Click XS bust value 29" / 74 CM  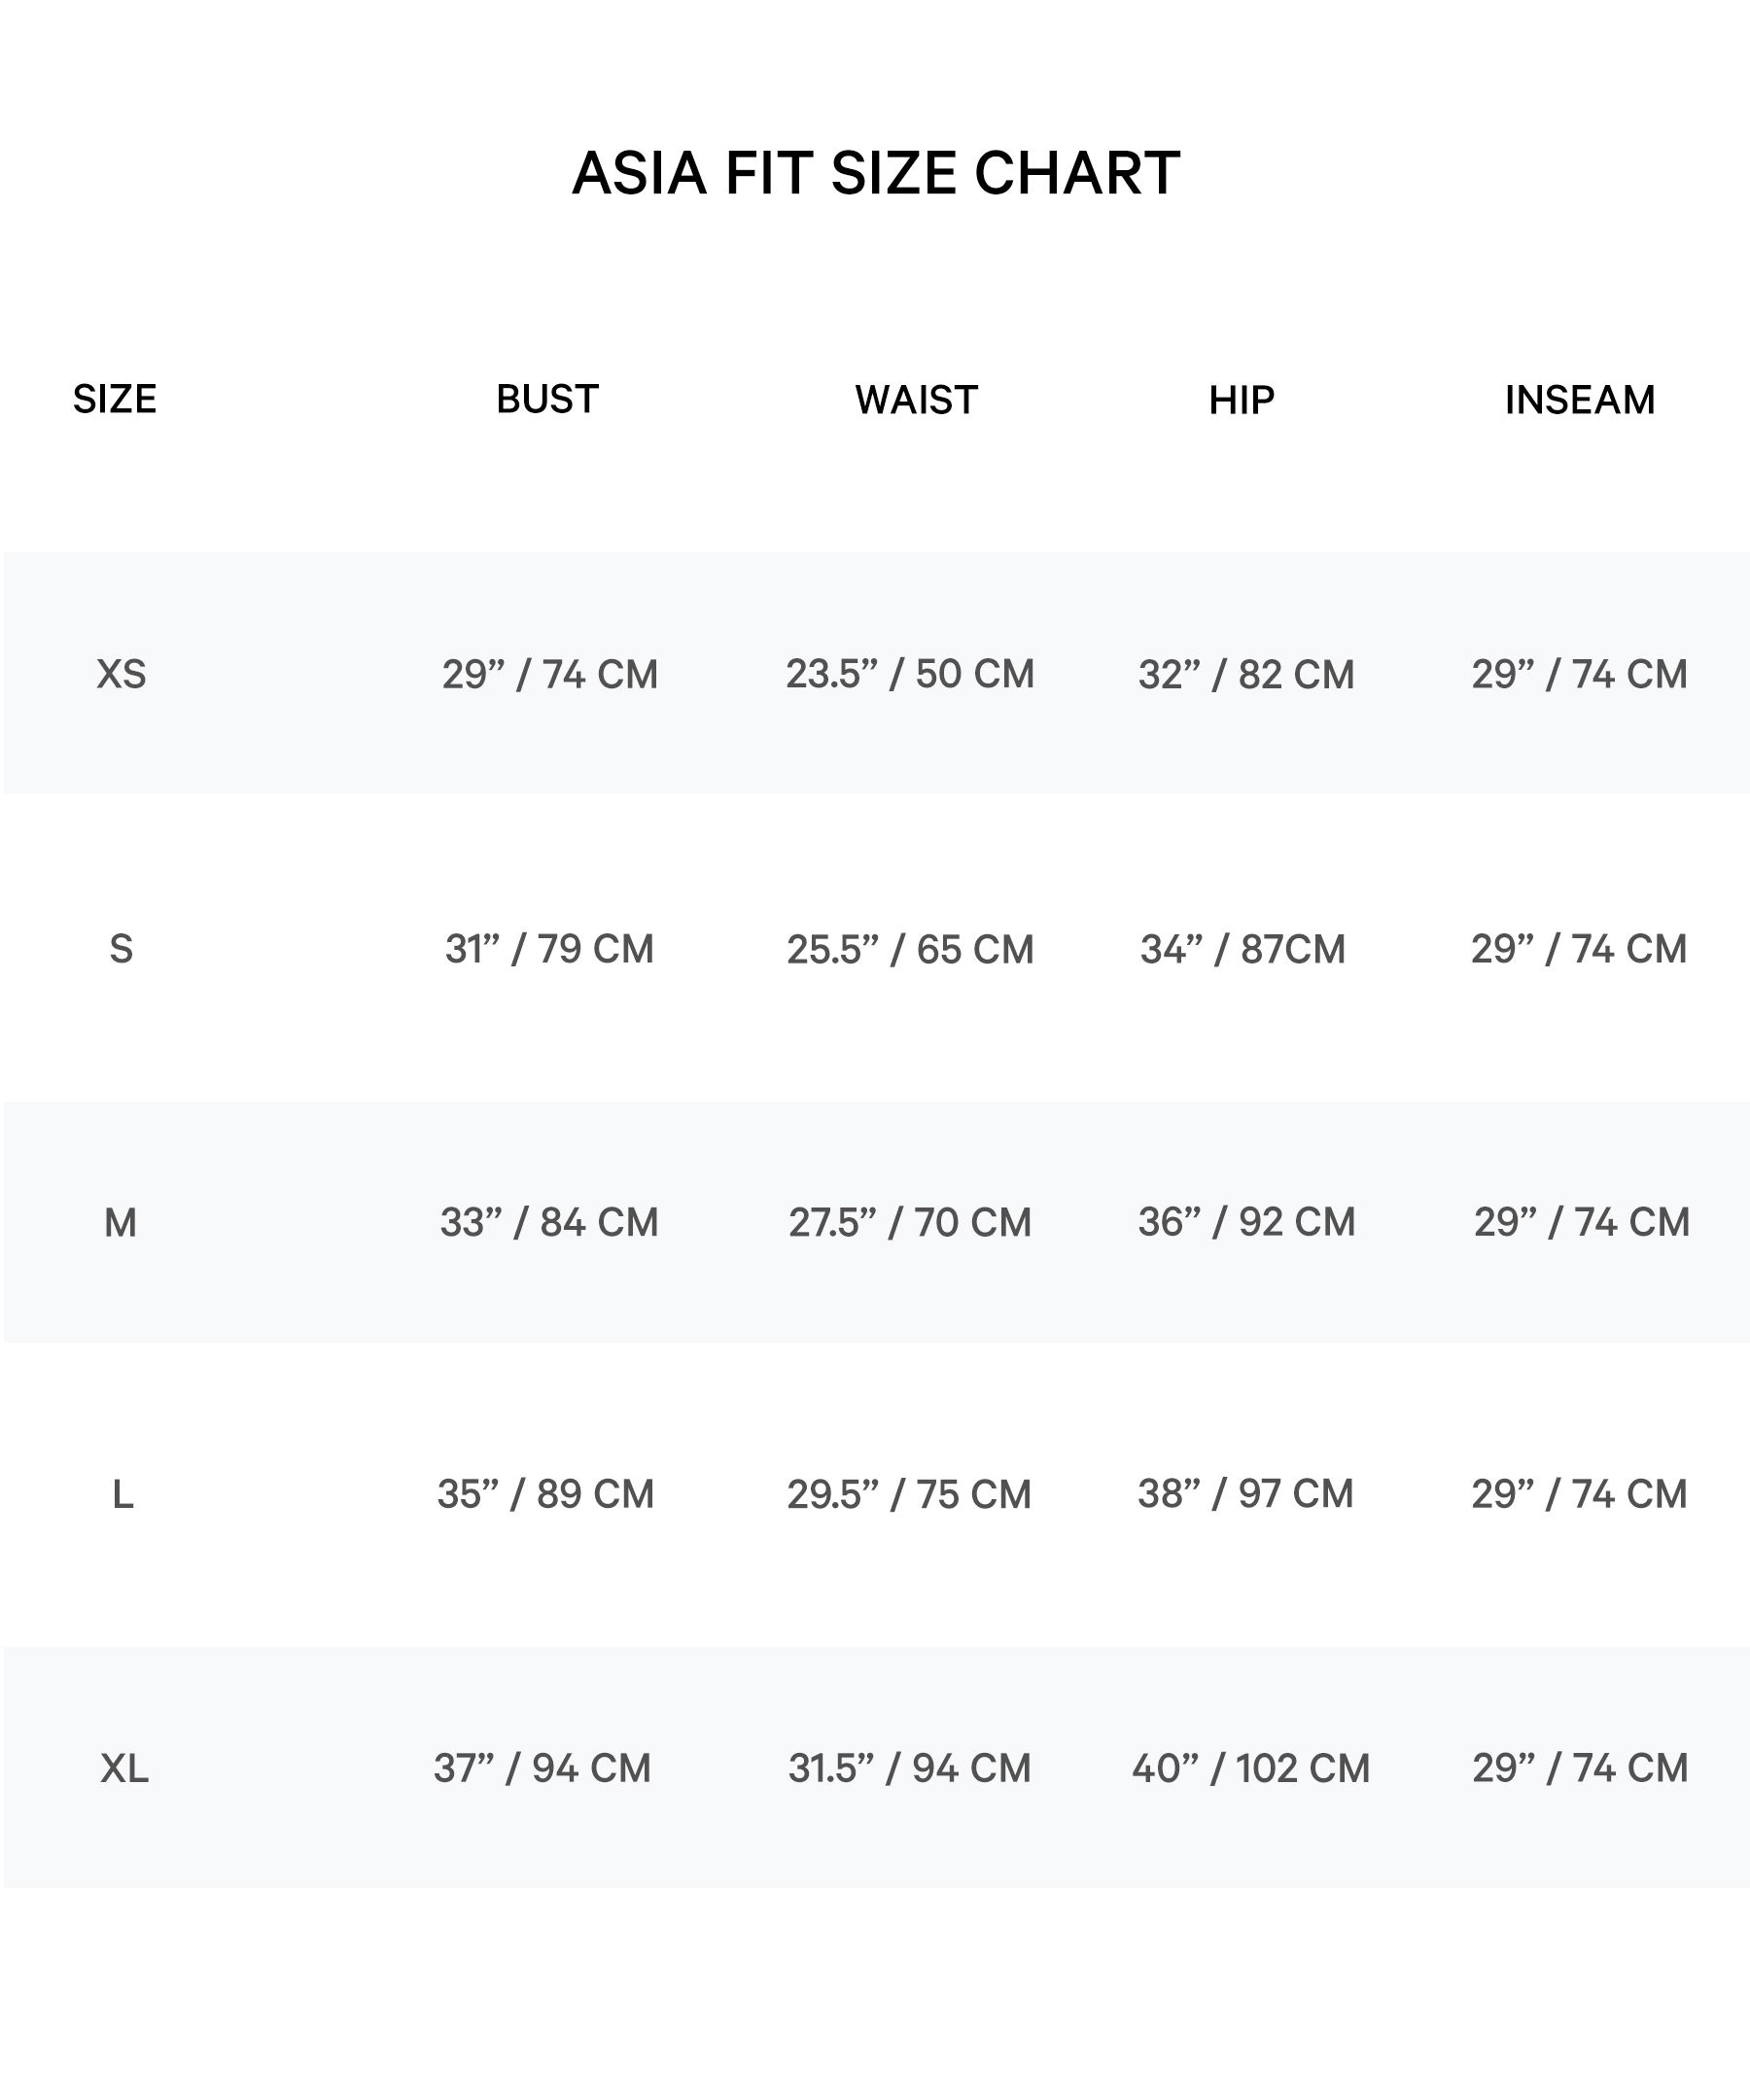[550, 674]
